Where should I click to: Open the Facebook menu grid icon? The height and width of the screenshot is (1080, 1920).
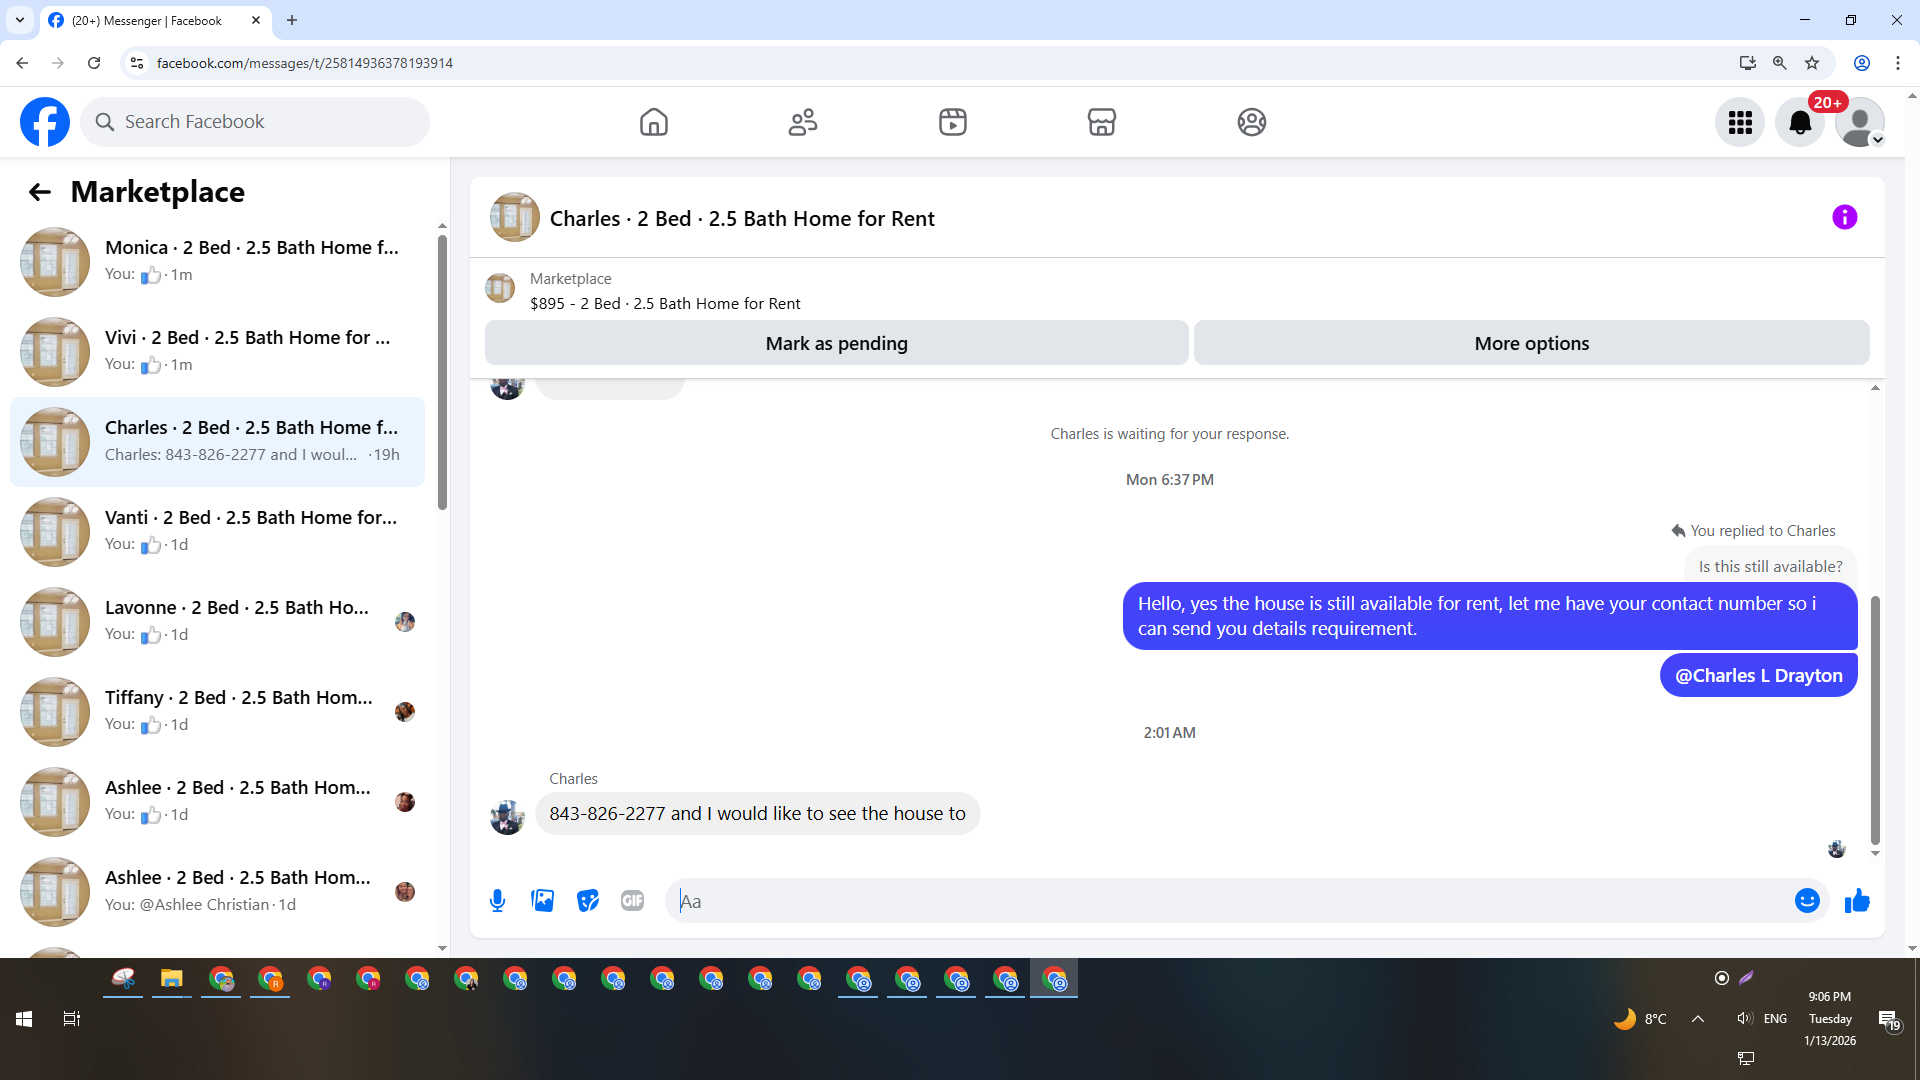(x=1740, y=122)
